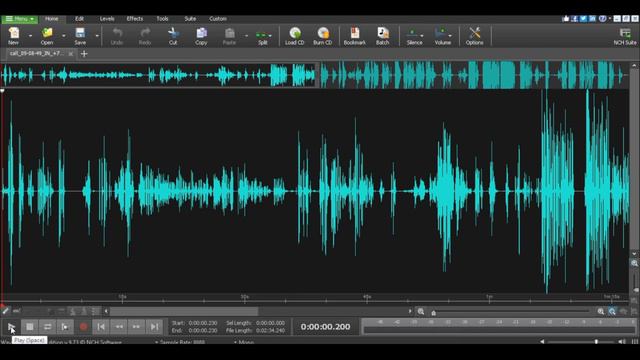Viewport: 640px width, 360px height.
Task: Click the playback volume slider knob
Action: pyautogui.click(x=596, y=341)
